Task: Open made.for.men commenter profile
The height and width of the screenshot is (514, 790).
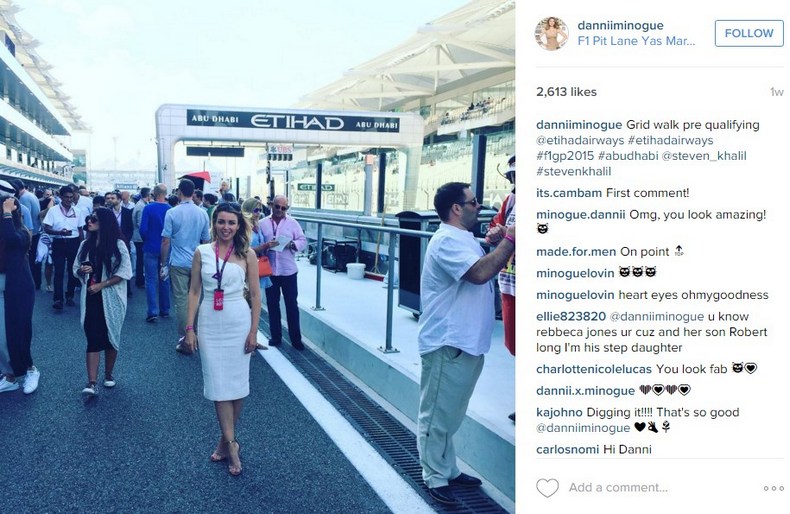Action: pos(576,252)
